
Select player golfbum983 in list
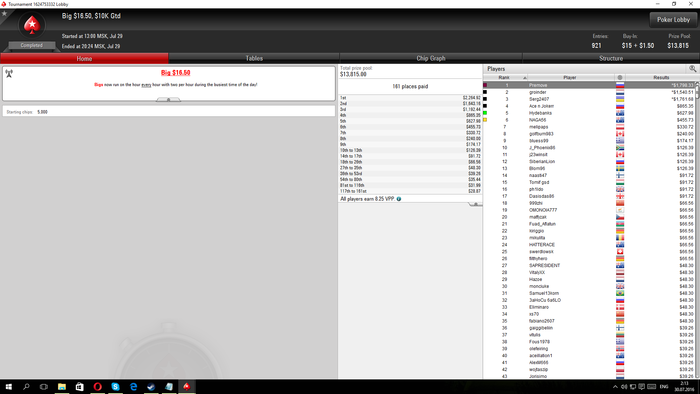point(589,134)
